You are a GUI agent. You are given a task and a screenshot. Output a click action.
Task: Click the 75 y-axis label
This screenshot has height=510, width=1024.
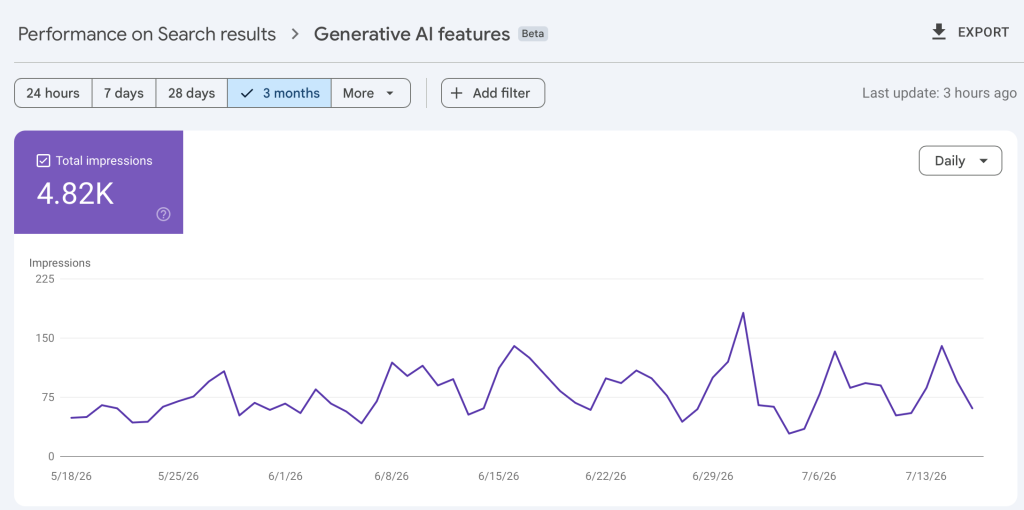pos(48,397)
